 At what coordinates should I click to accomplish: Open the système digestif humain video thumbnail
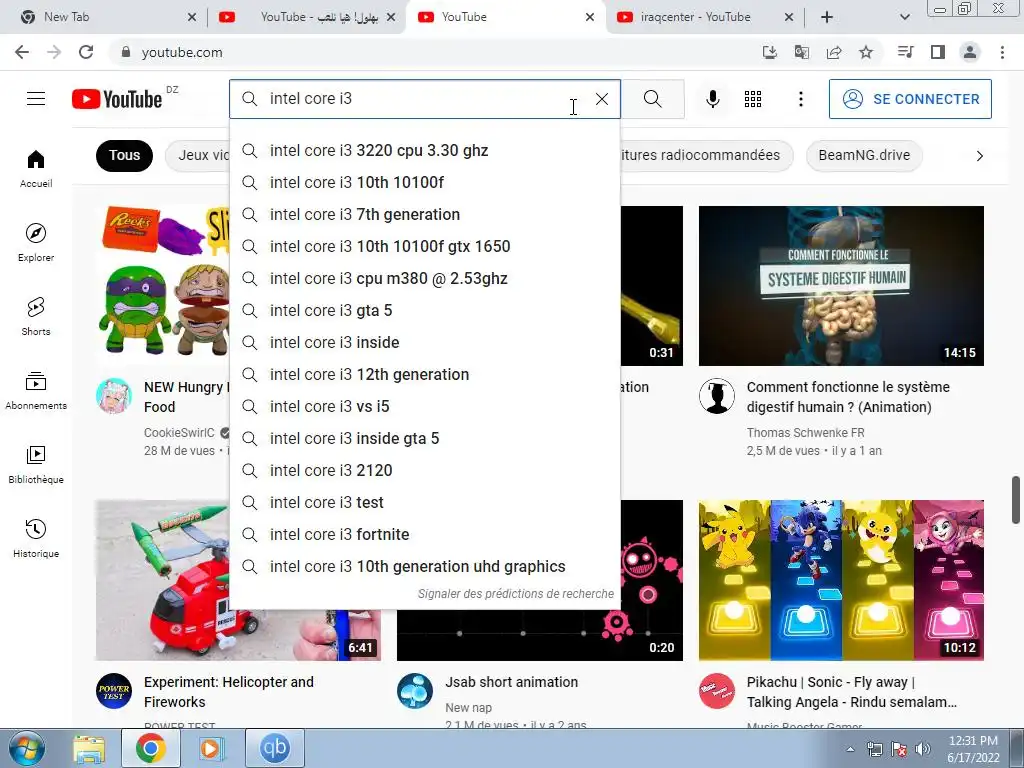(841, 286)
